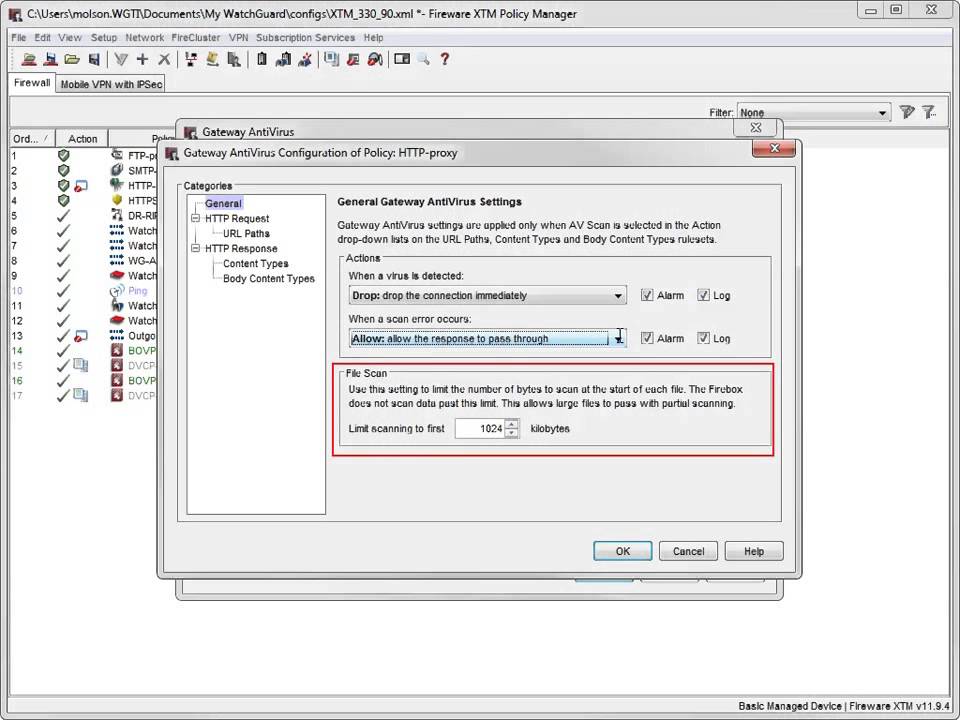Viewport: 960px width, 720px height.
Task: Click the SMTP policy icon in row 2
Action: point(117,170)
